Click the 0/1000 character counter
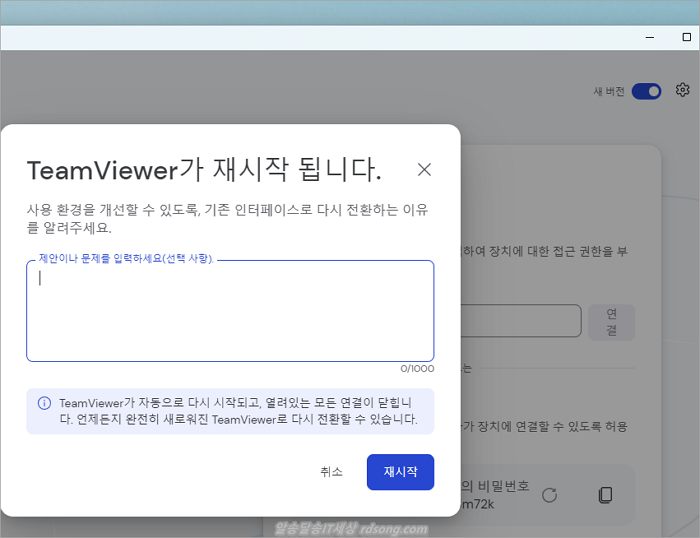700x538 pixels. click(x=417, y=369)
